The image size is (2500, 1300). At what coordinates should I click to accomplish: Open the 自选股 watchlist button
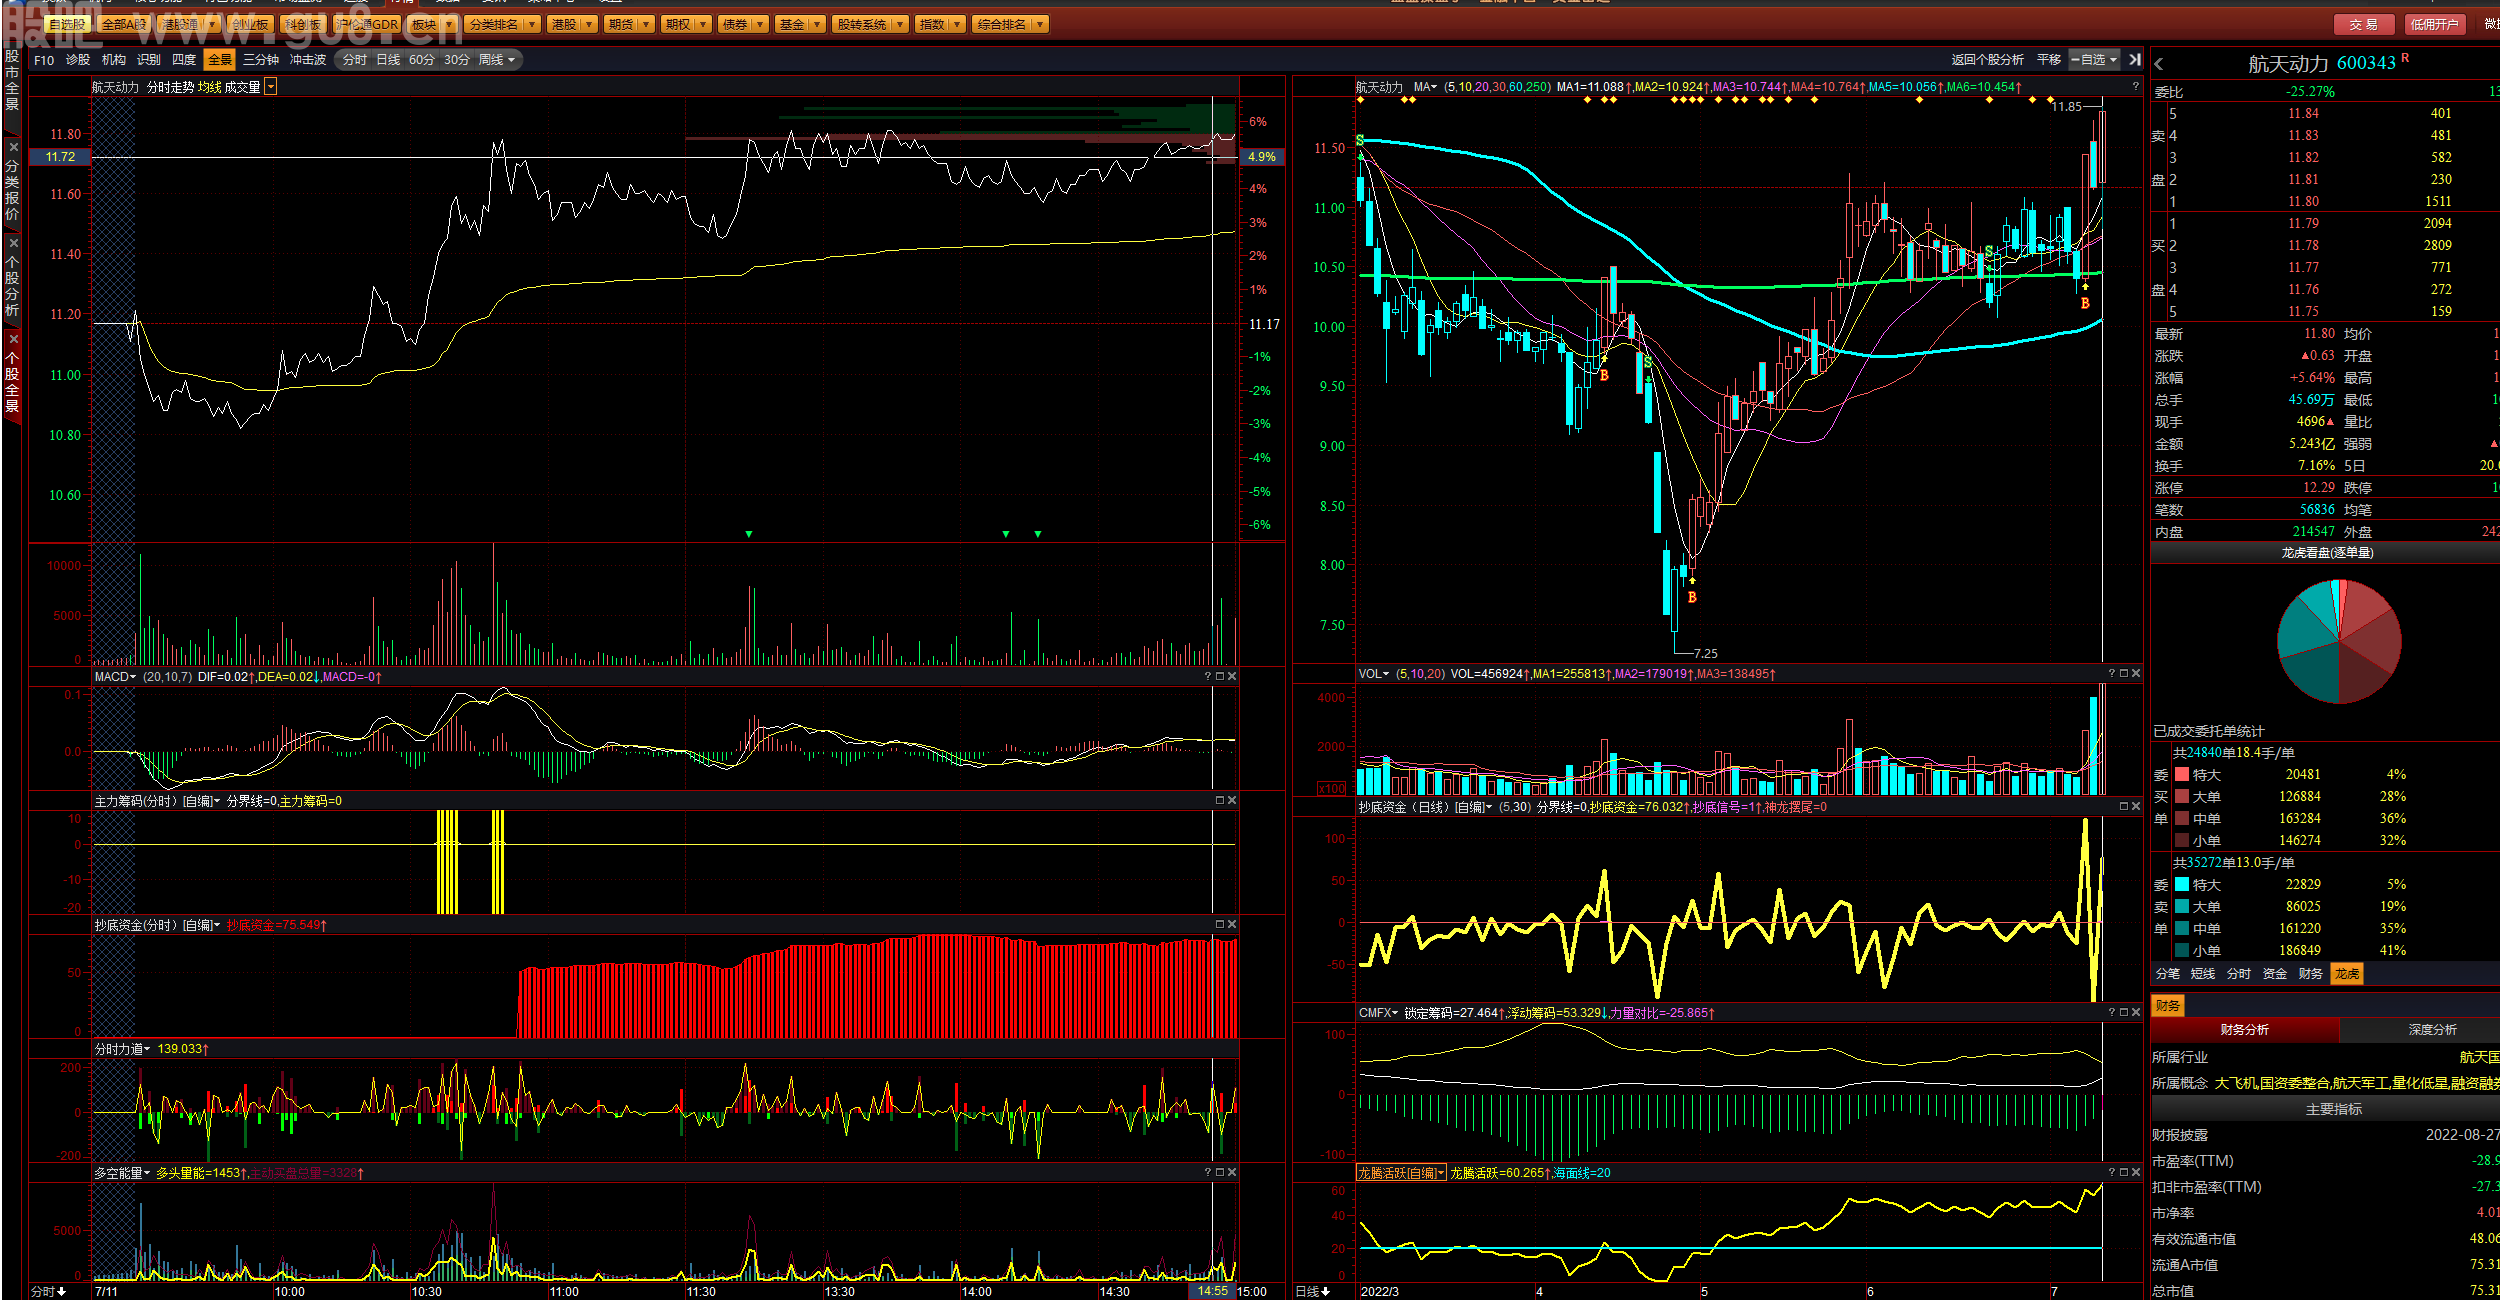pos(67,24)
